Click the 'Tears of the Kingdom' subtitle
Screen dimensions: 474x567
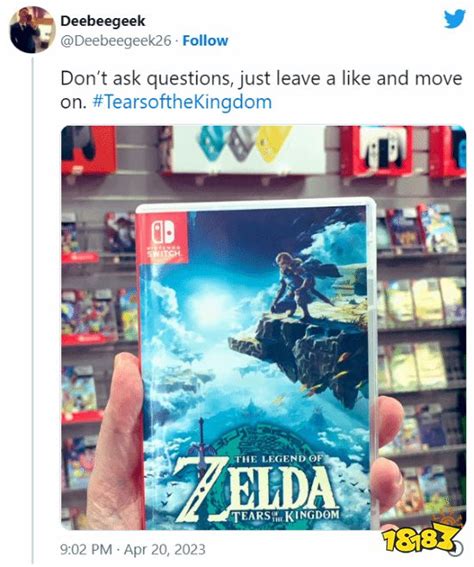coord(286,515)
